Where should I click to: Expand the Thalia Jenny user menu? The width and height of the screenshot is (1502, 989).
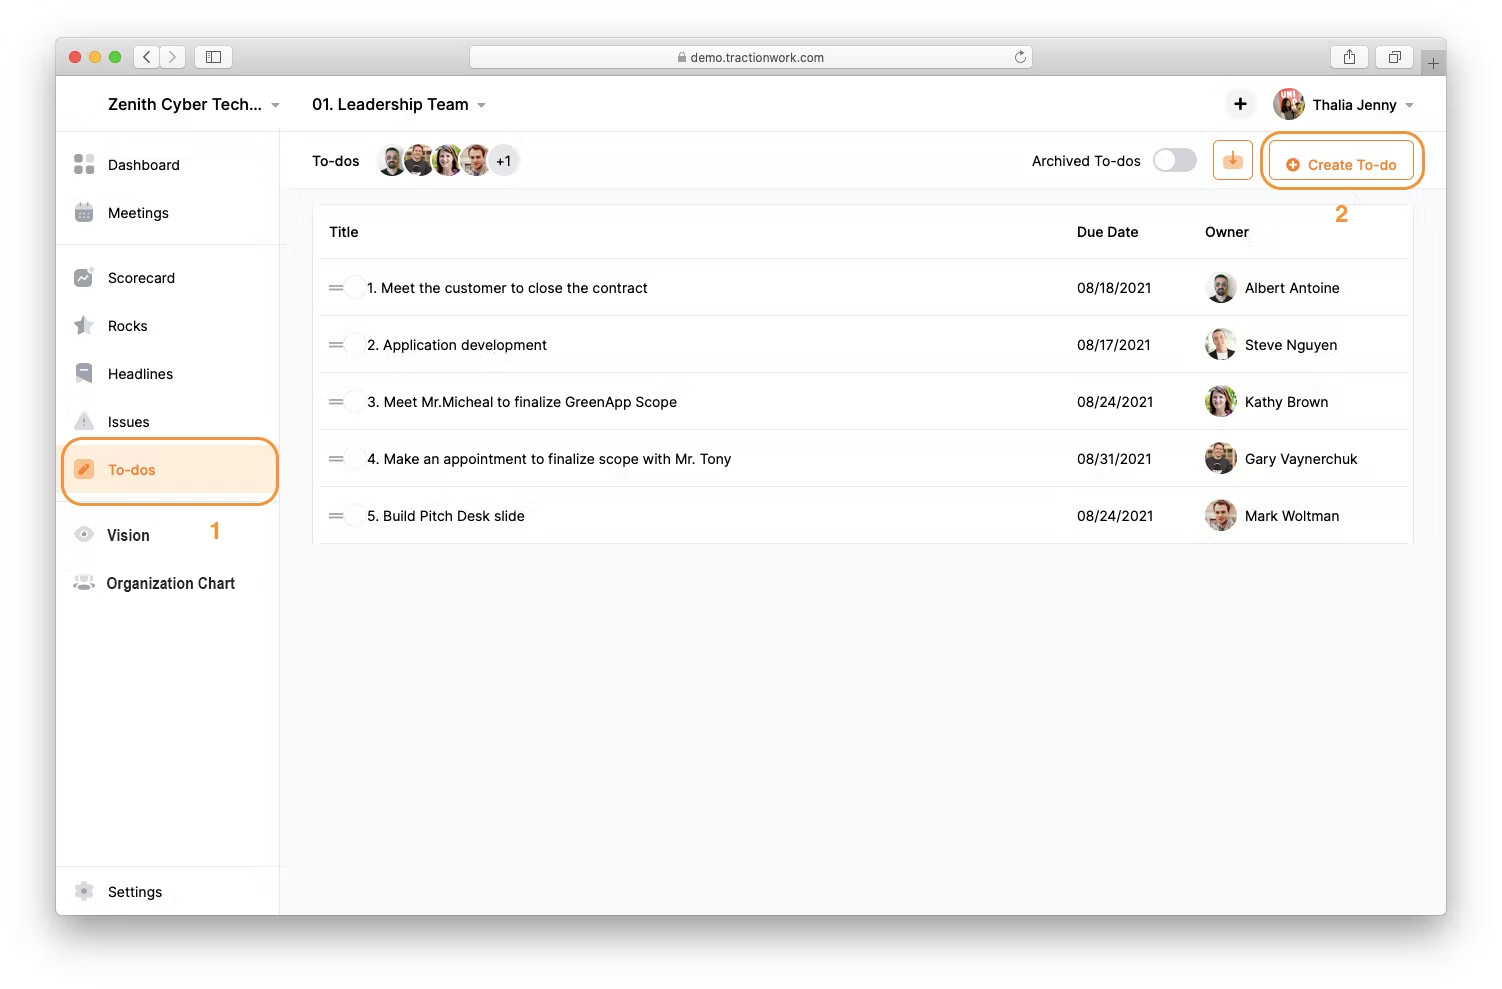coord(1409,105)
